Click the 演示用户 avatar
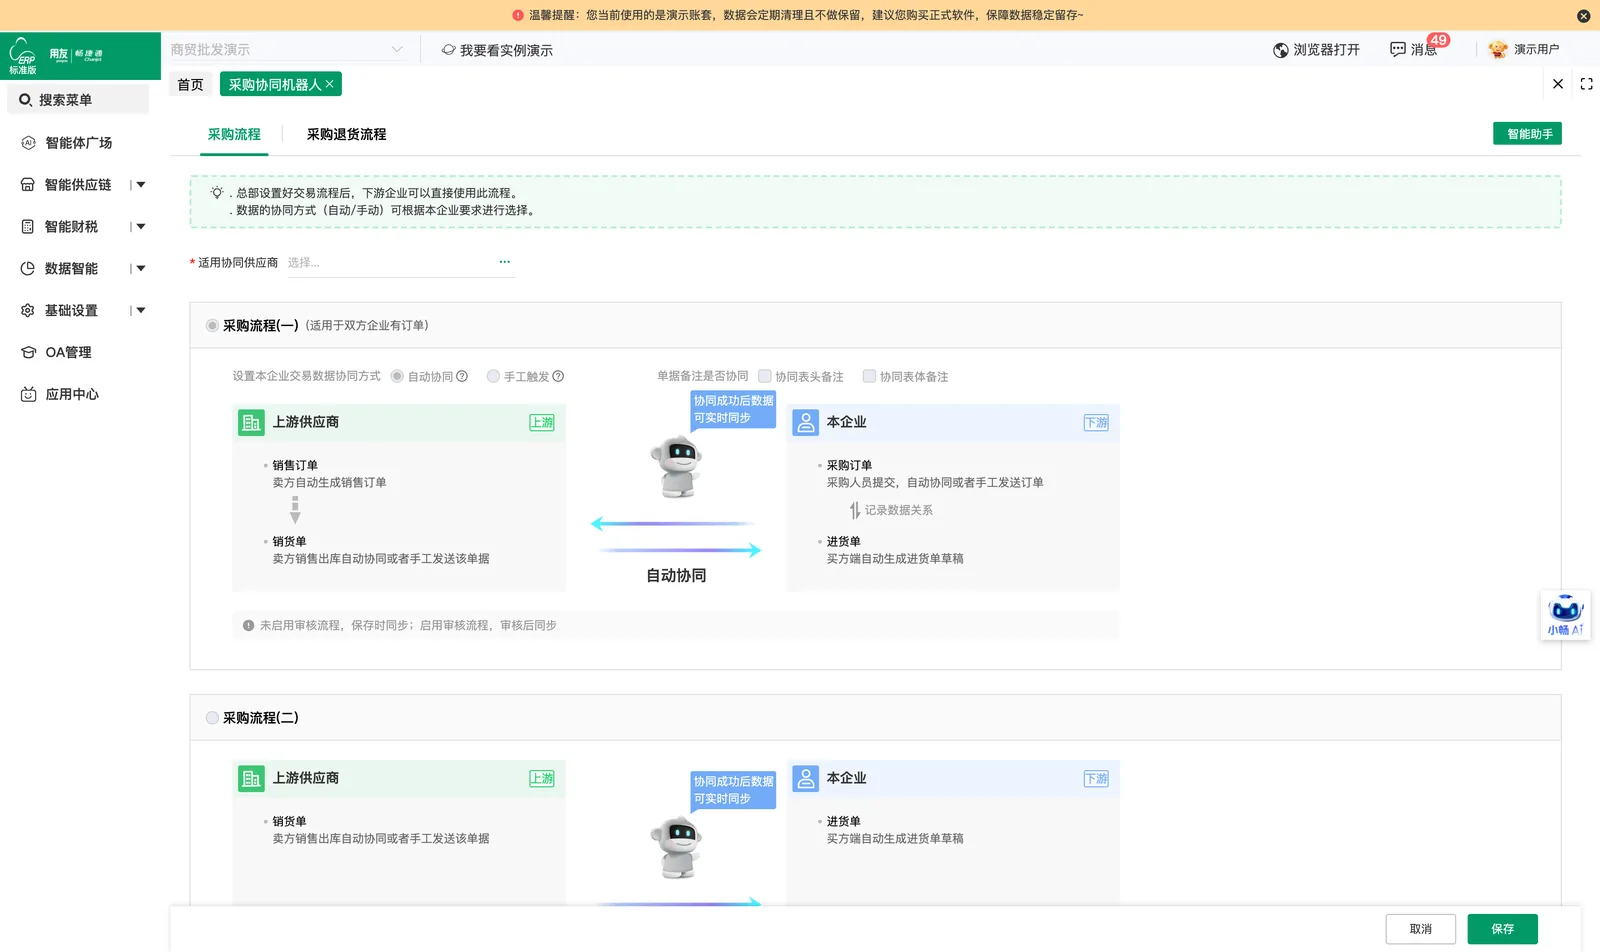This screenshot has height=952, width=1600. pyautogui.click(x=1498, y=50)
